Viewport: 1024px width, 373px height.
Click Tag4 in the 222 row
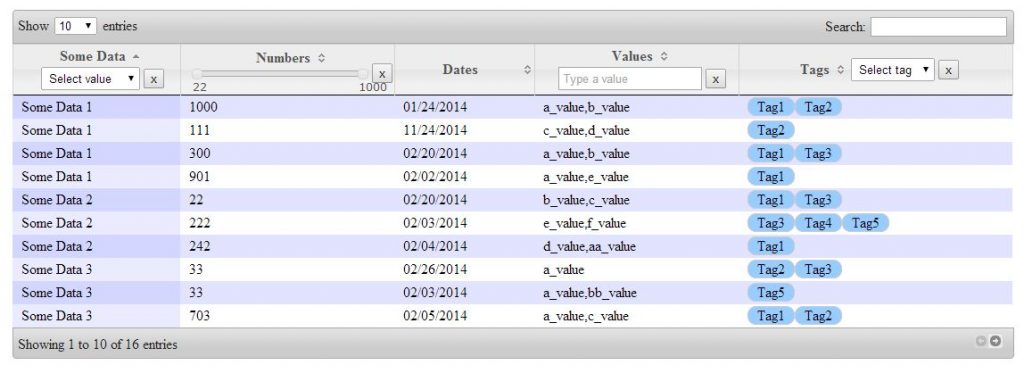point(818,223)
